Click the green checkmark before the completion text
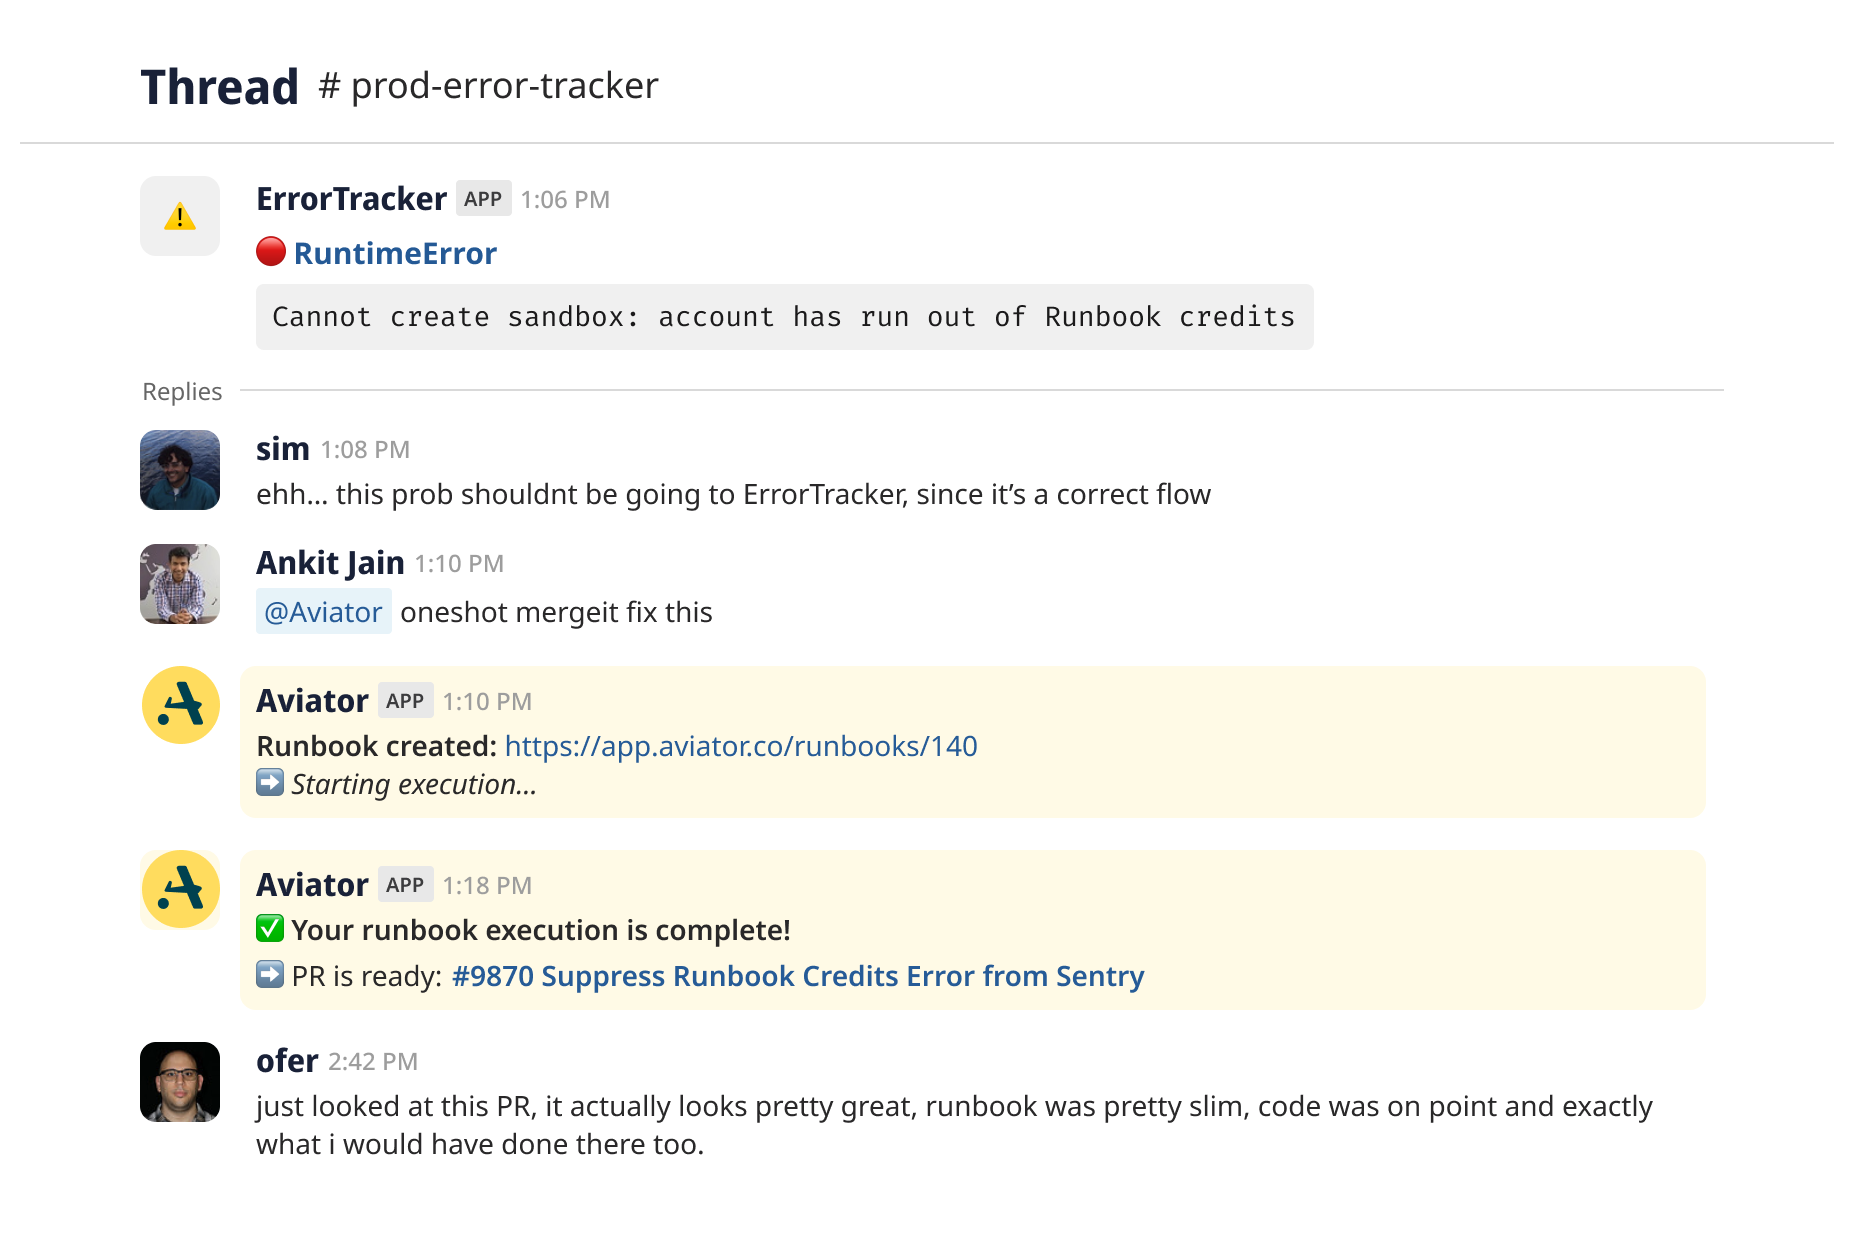 pyautogui.click(x=270, y=929)
